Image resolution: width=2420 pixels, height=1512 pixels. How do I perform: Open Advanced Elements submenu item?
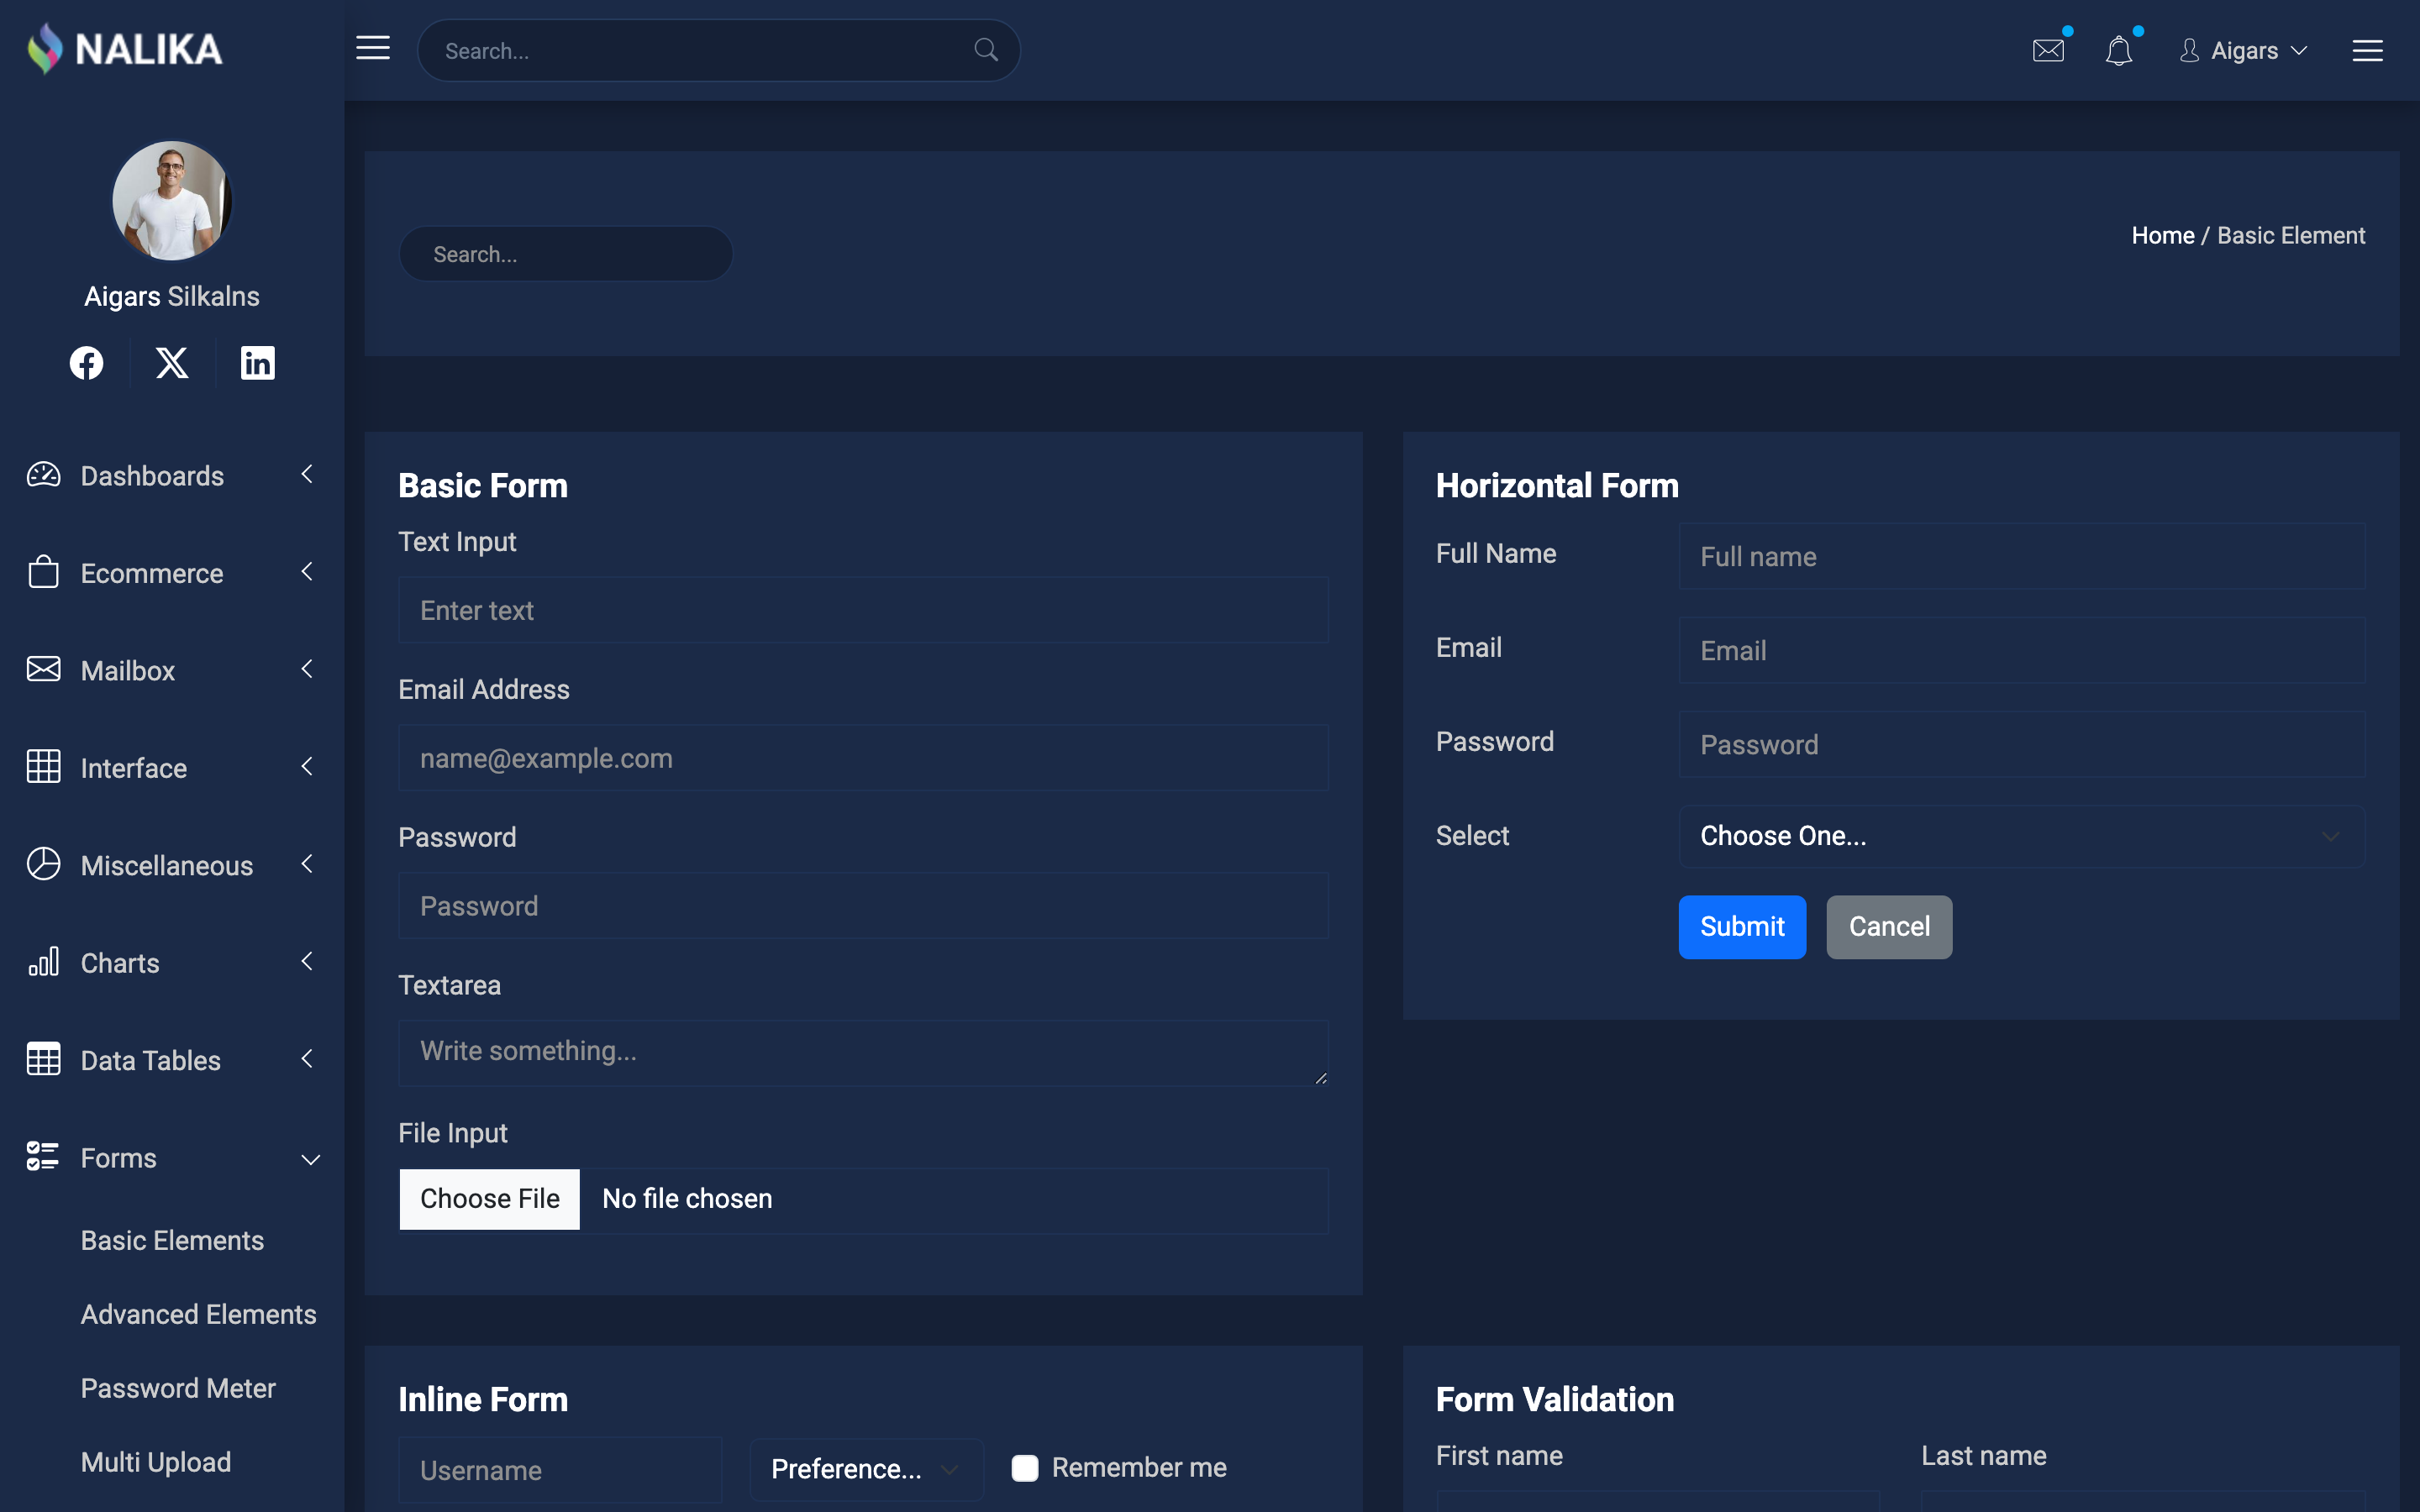click(x=198, y=1314)
